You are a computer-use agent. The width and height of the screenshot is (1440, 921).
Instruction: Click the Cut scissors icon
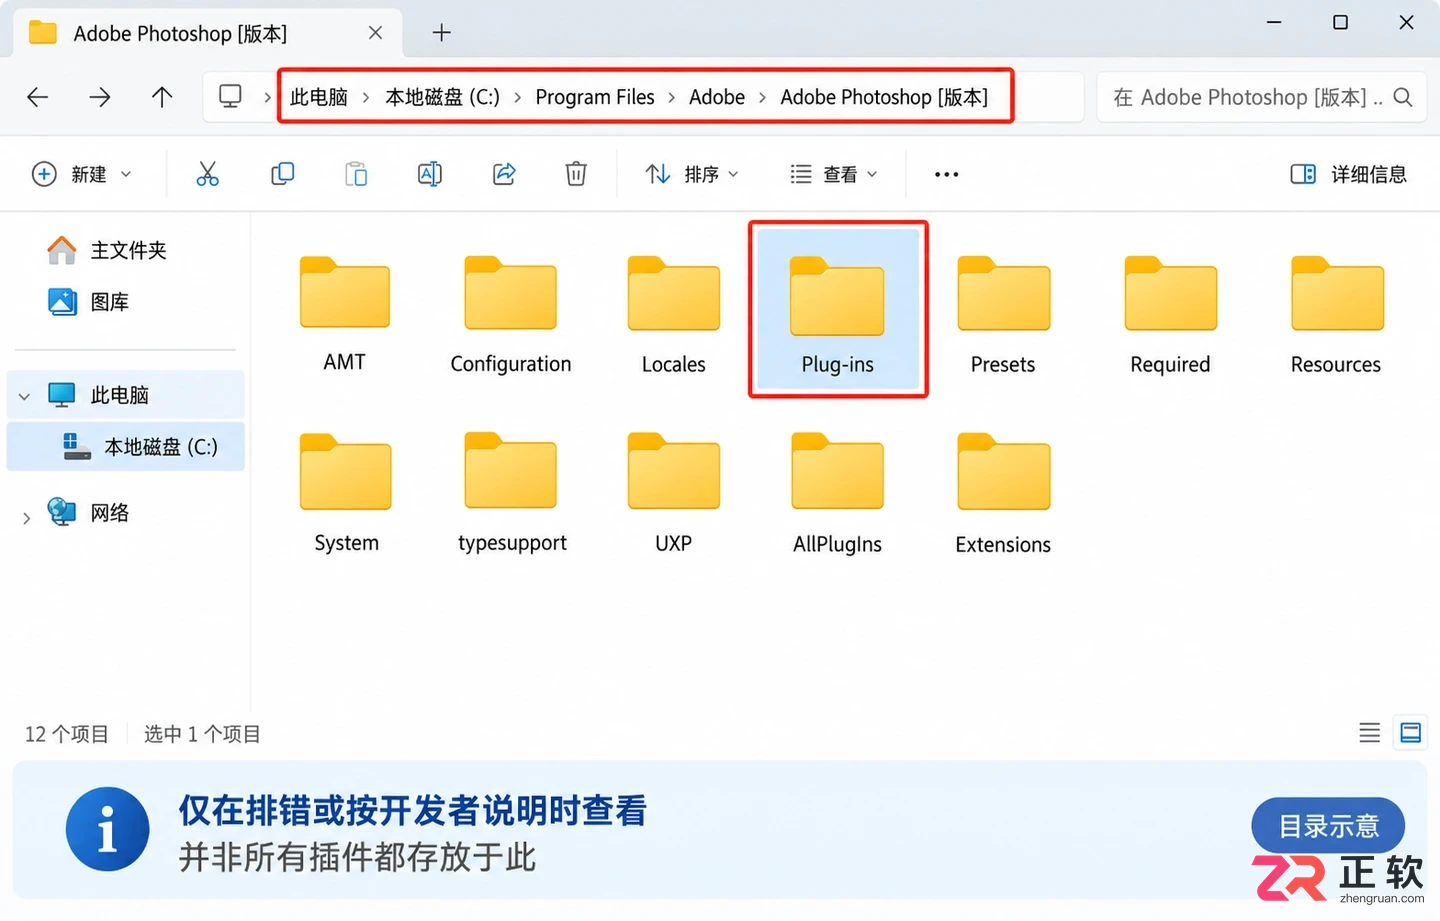(207, 174)
